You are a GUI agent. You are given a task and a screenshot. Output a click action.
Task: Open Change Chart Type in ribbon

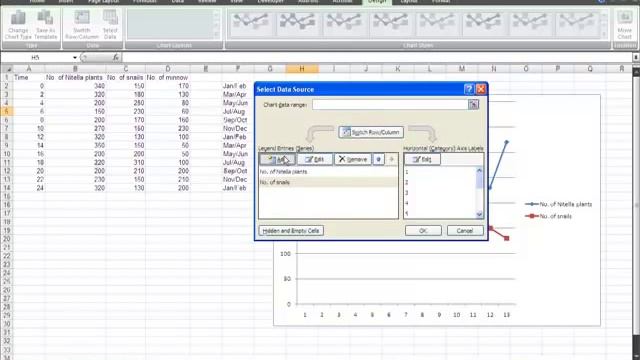click(18, 24)
